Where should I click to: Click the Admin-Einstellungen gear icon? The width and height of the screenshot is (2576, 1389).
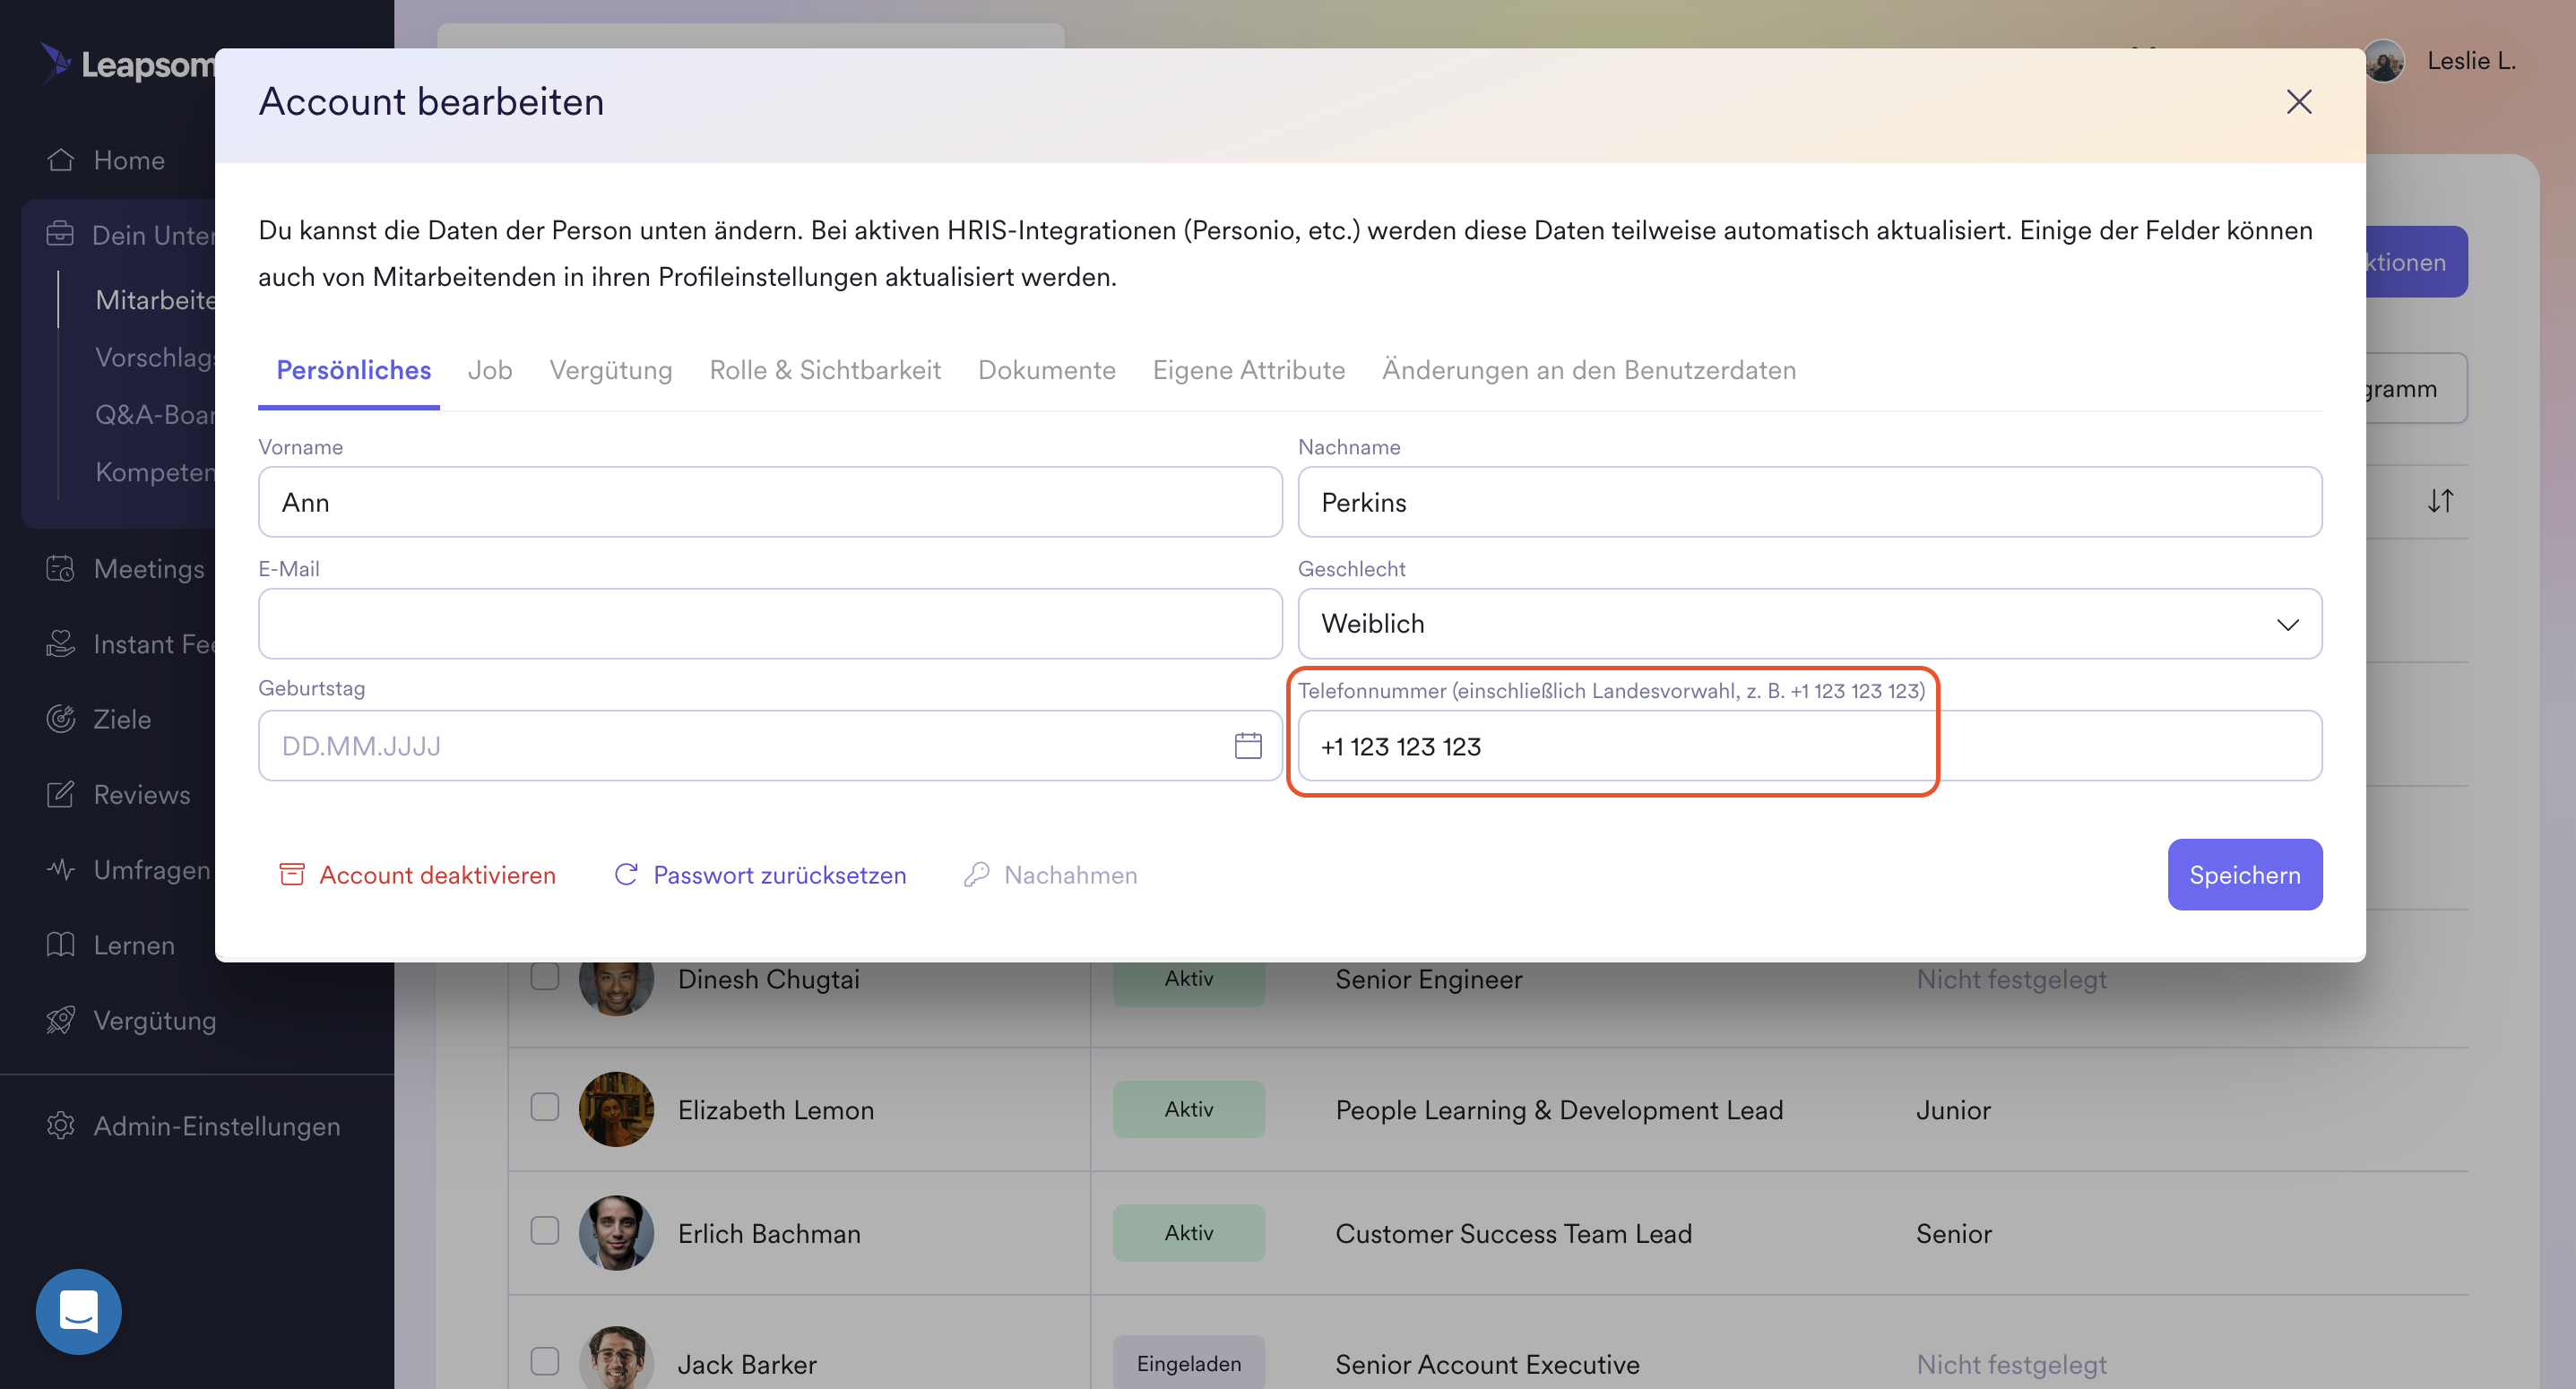(61, 1125)
